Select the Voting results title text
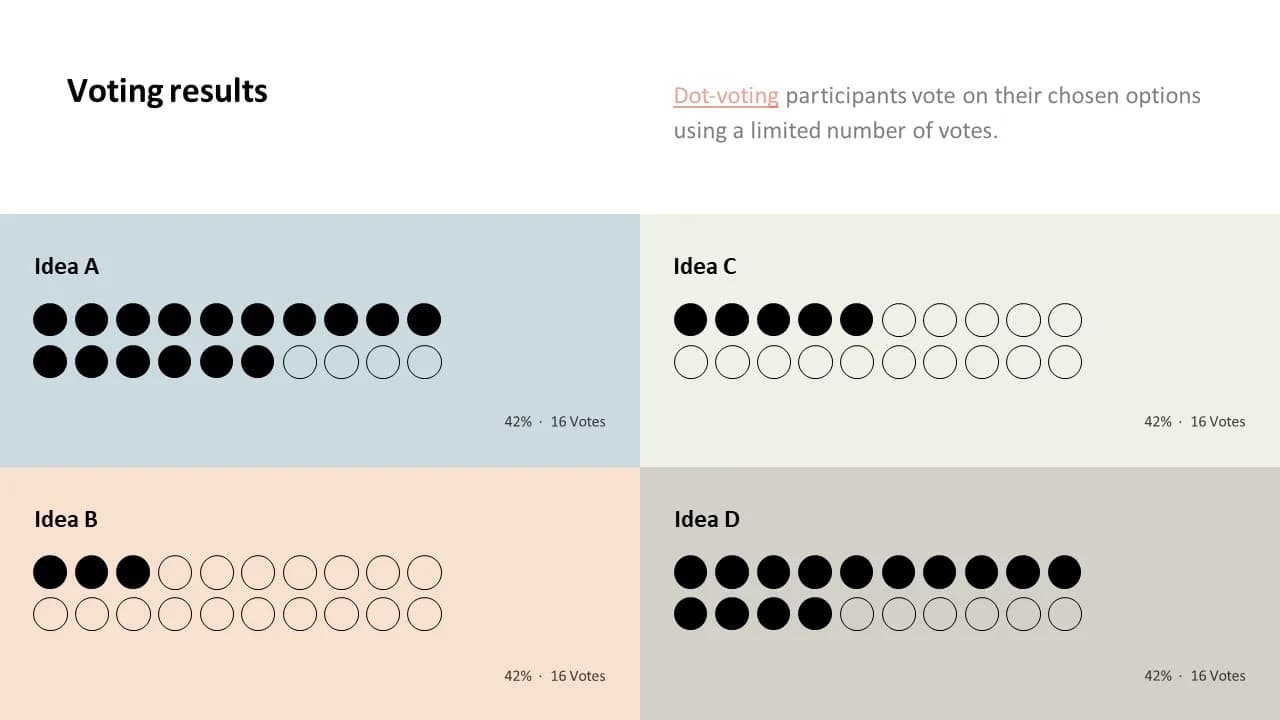 click(x=167, y=91)
